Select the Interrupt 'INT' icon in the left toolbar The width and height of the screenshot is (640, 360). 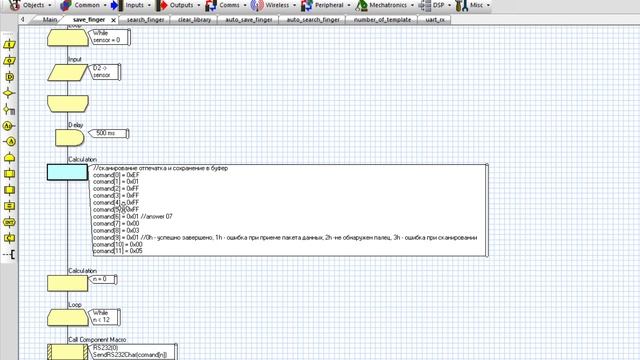pyautogui.click(x=9, y=222)
